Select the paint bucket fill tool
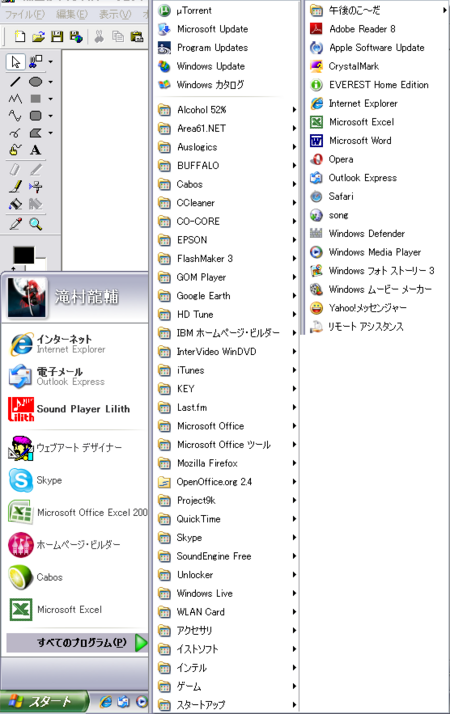Image resolution: width=450 pixels, height=714 pixels. [x=15, y=204]
